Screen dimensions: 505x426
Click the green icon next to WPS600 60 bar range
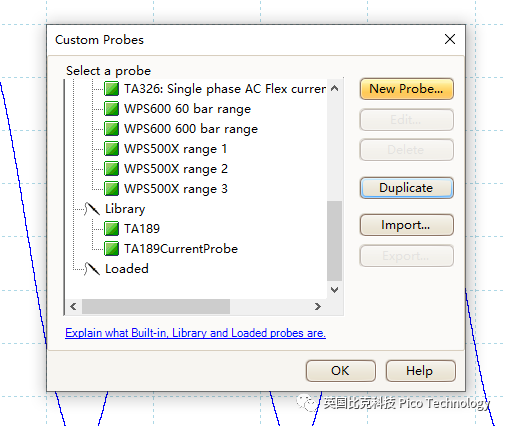111,109
